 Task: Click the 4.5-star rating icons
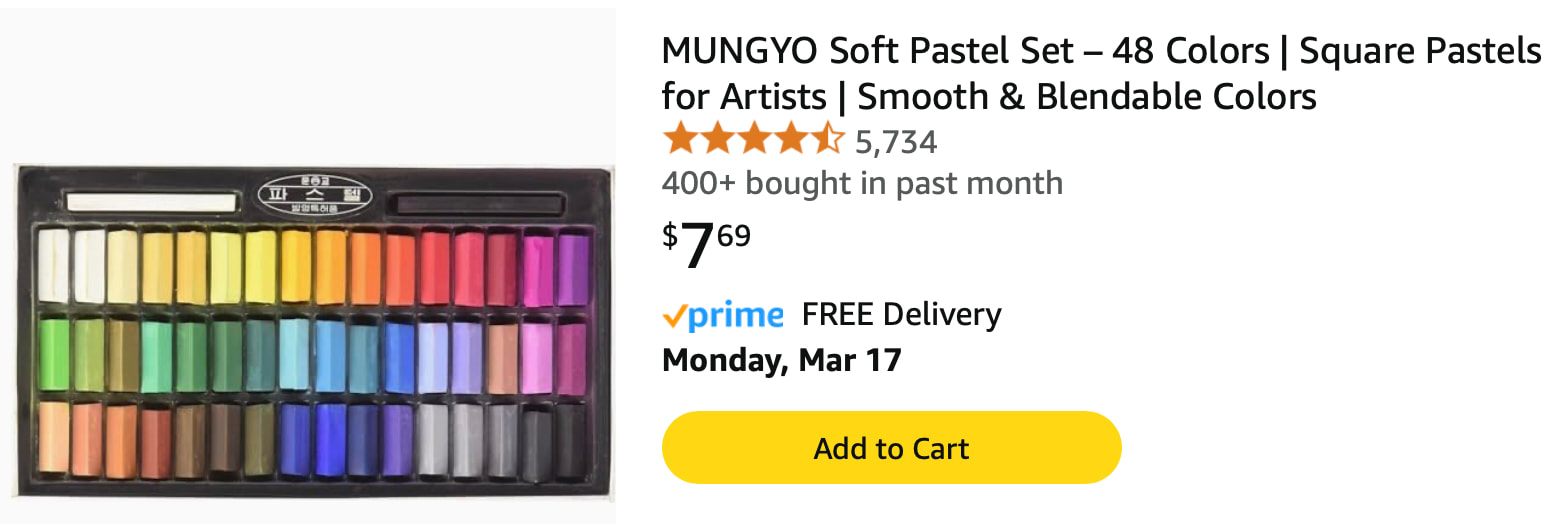tap(753, 140)
